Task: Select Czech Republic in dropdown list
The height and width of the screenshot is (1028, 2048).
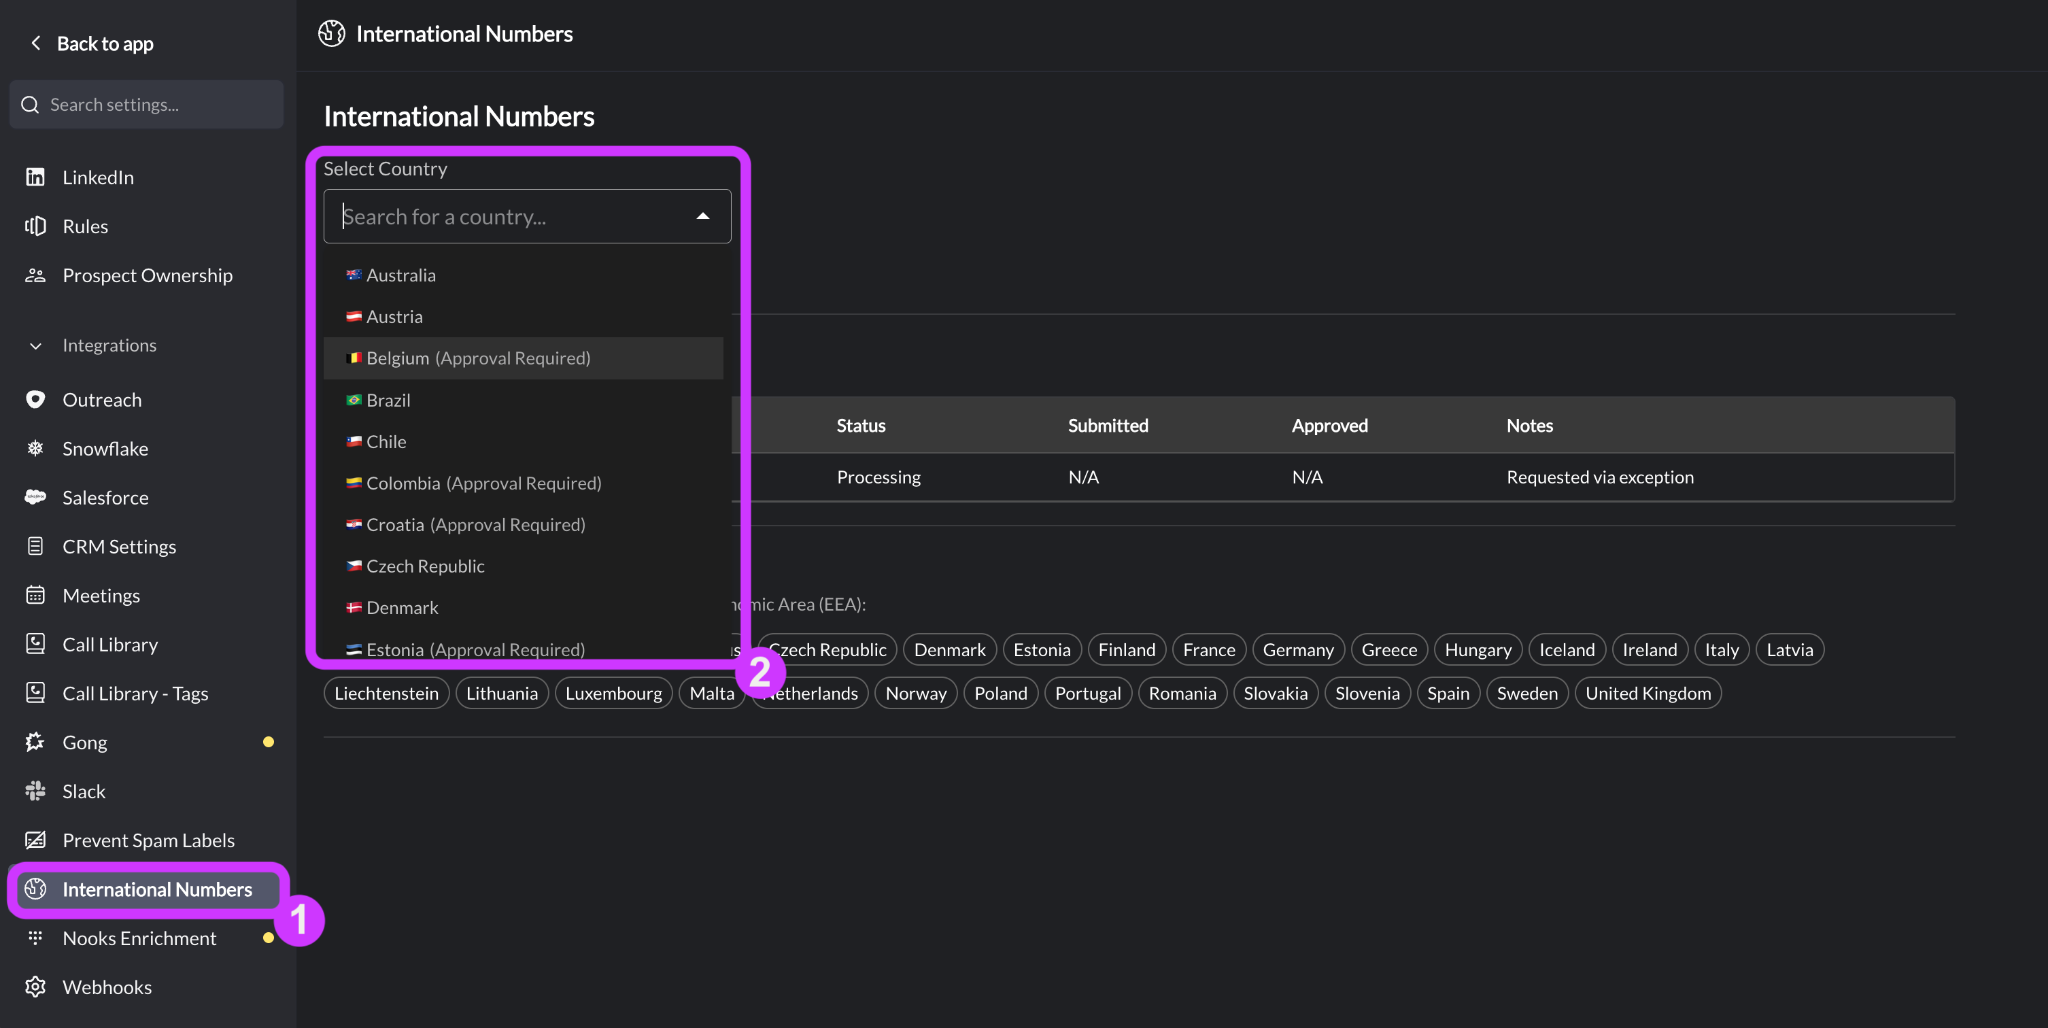Action: (523, 566)
